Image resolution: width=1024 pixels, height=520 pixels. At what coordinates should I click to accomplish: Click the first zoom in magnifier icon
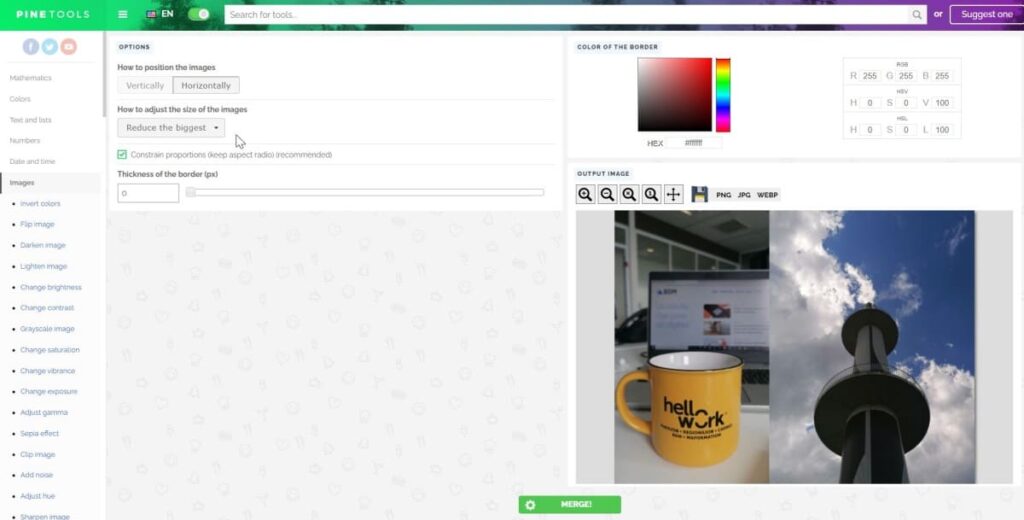tap(585, 194)
